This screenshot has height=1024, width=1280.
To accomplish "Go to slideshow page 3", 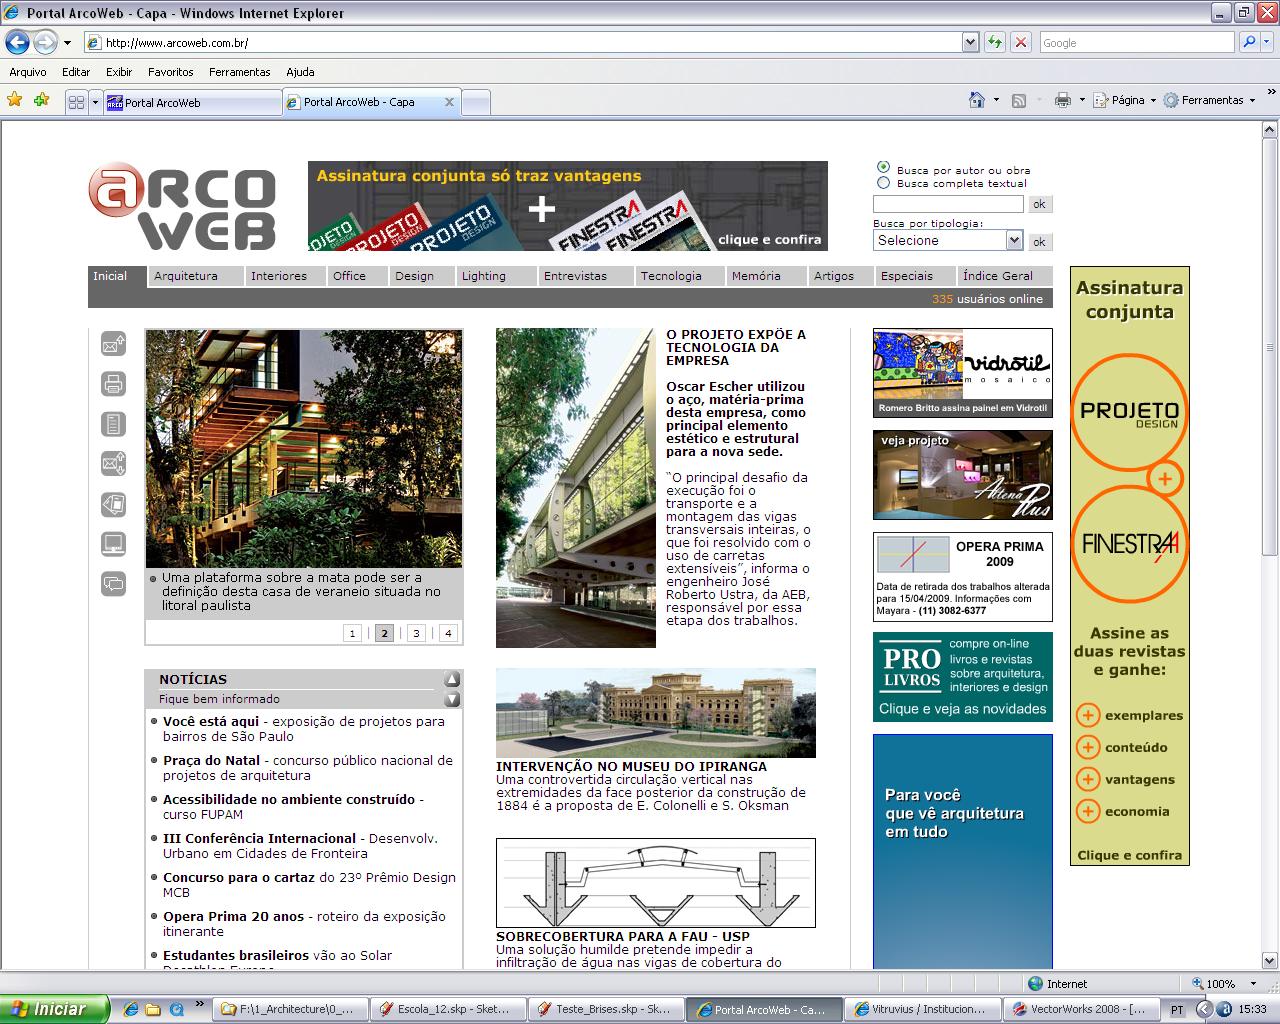I will coord(416,633).
